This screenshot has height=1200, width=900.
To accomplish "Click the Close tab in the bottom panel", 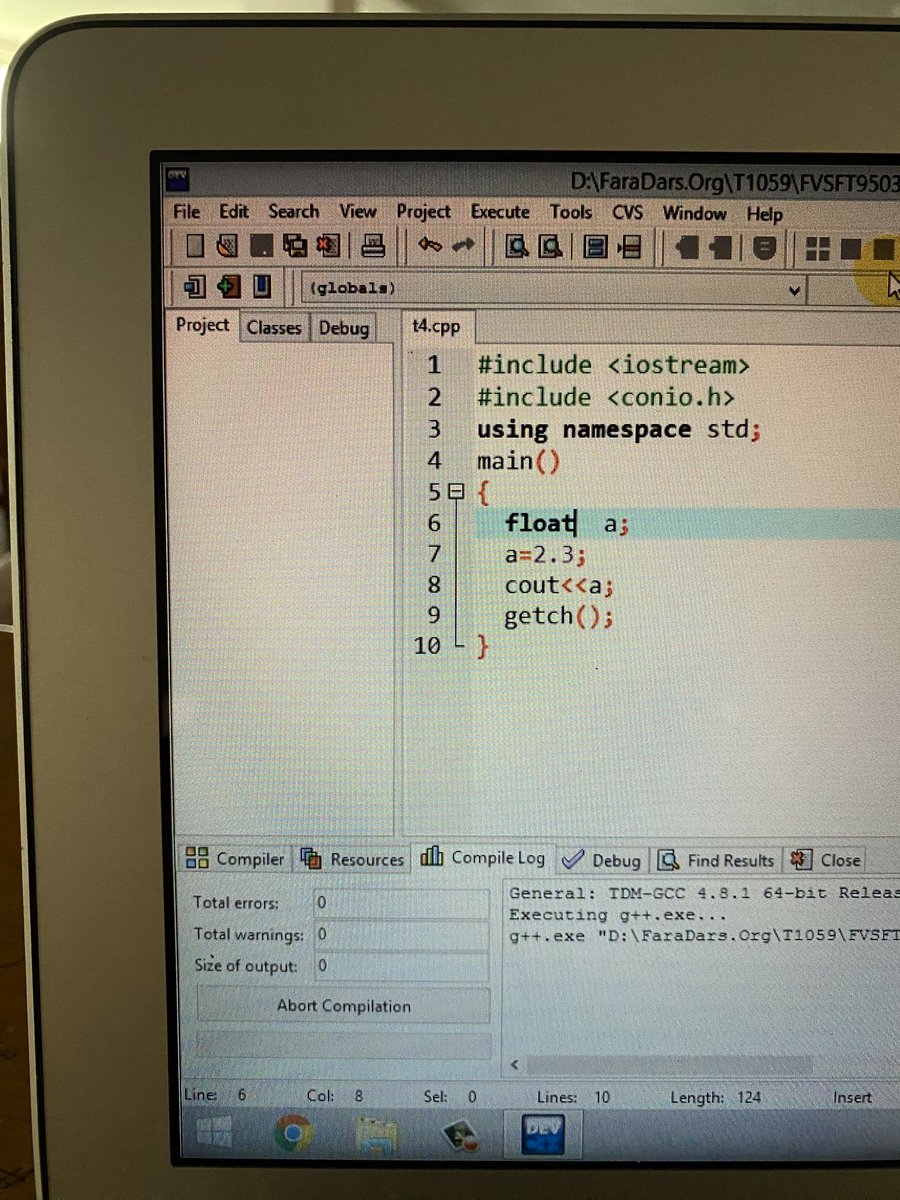I will (x=826, y=860).
